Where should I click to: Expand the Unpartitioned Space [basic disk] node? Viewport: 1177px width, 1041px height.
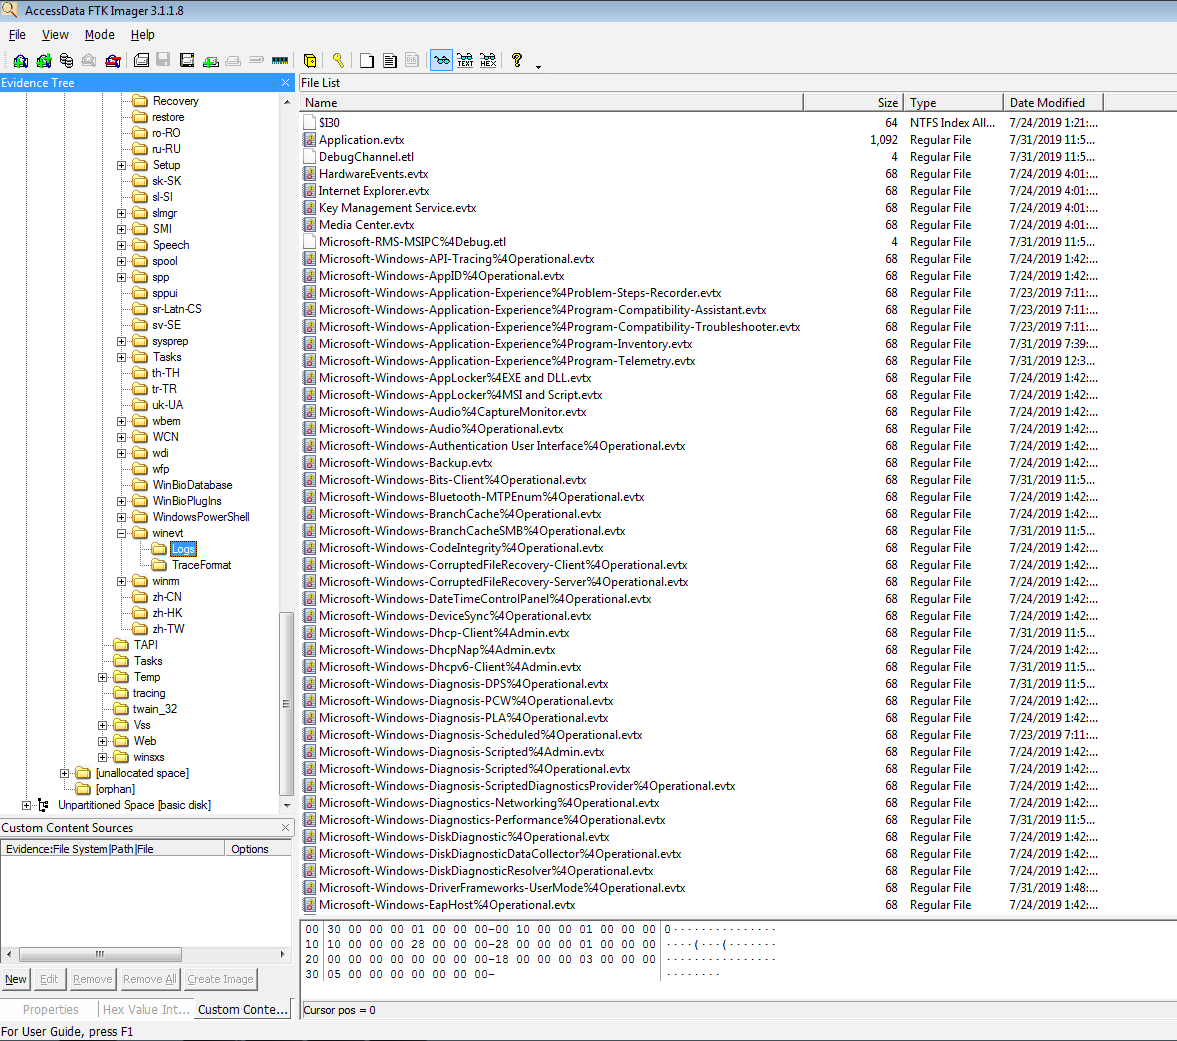click(26, 805)
